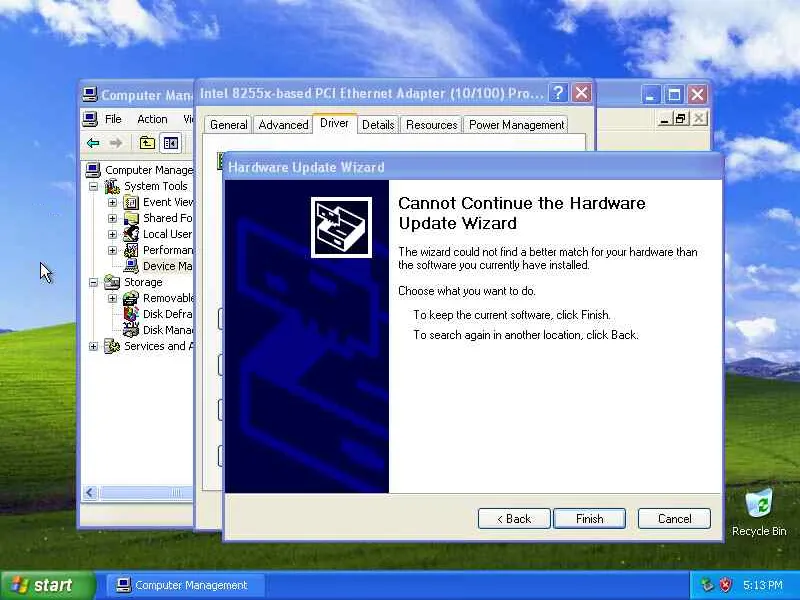The height and width of the screenshot is (600, 800).
Task: Click the Forward arrow toolbar icon
Action: pyautogui.click(x=116, y=143)
